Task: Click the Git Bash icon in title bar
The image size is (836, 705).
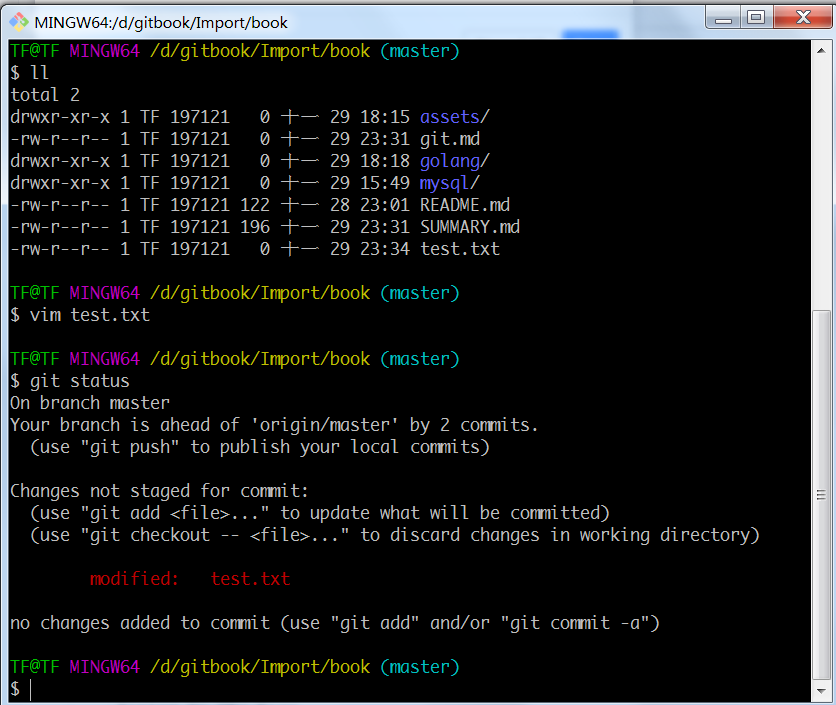Action: [18, 21]
